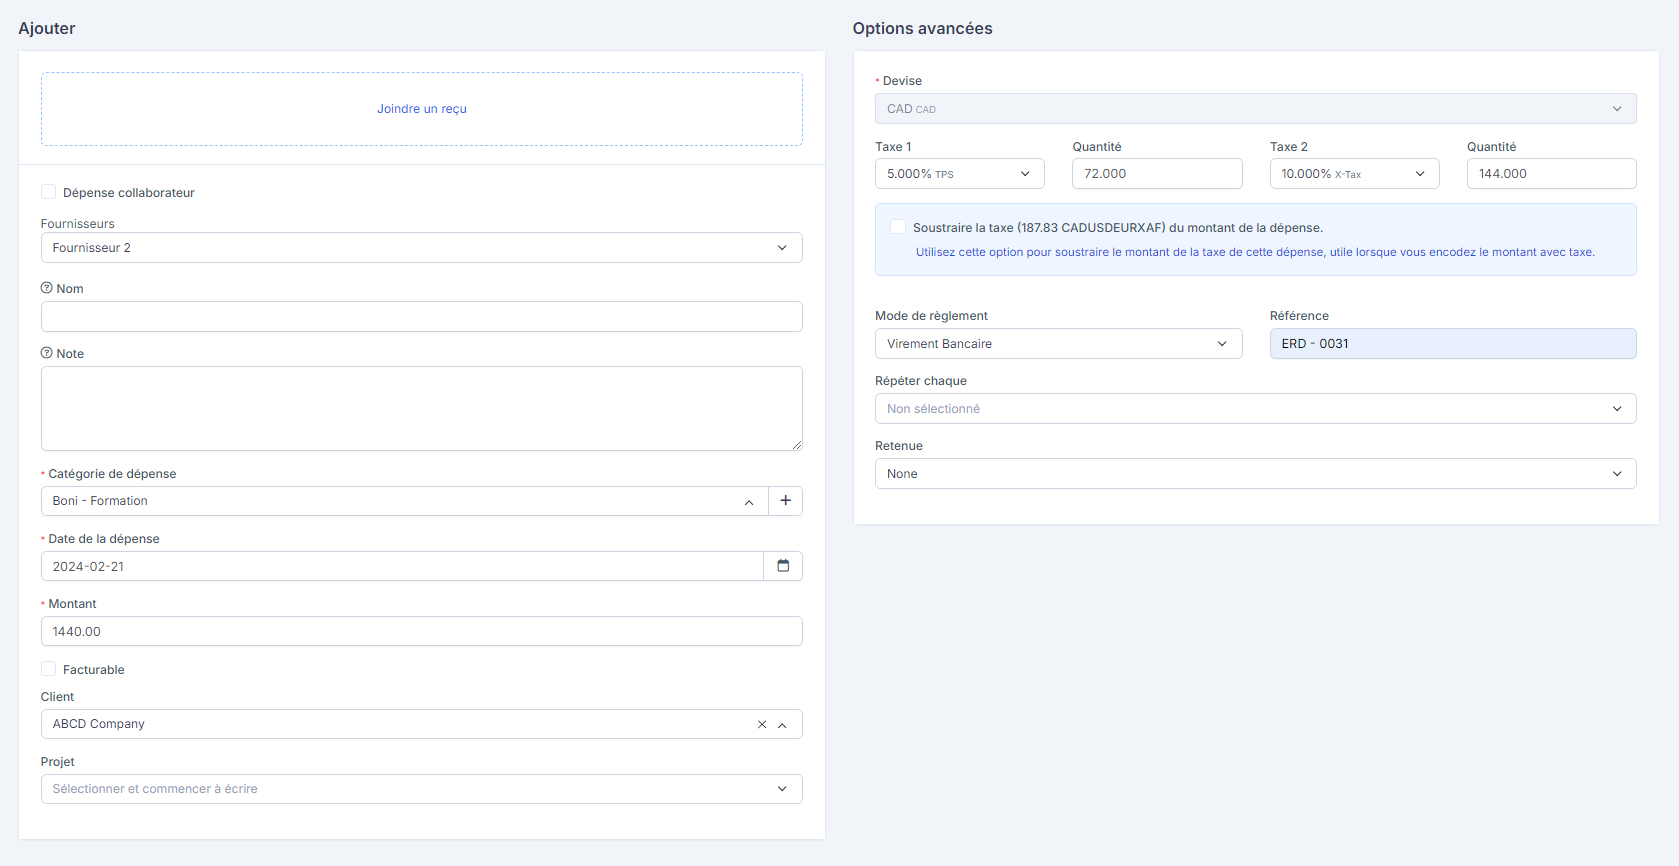Check Soustraire la taxe option
Screen dimensions: 1679x866
[x=898, y=227]
